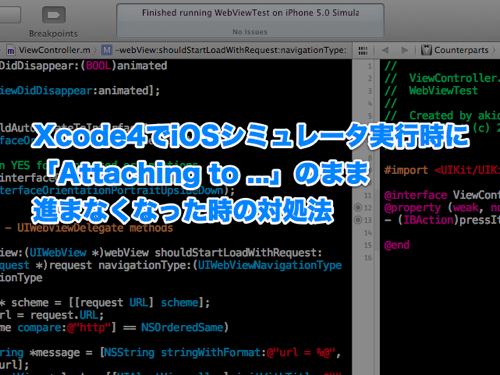Image resolution: width=500 pixels, height=375 pixels.
Task: Open the related files grid icon
Action: [x=363, y=50]
